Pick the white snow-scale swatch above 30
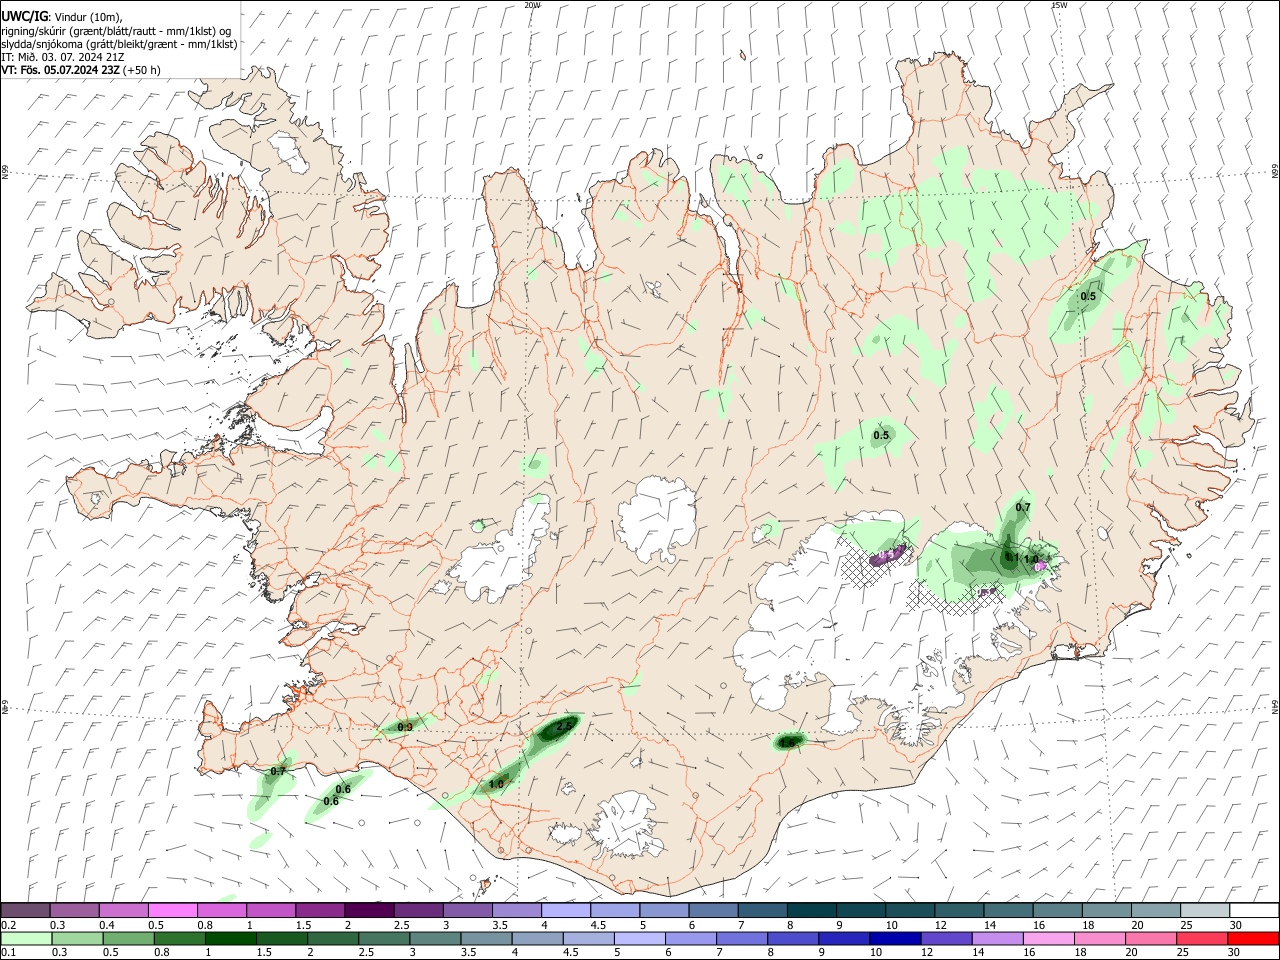Image resolution: width=1280 pixels, height=960 pixels. click(x=1254, y=911)
